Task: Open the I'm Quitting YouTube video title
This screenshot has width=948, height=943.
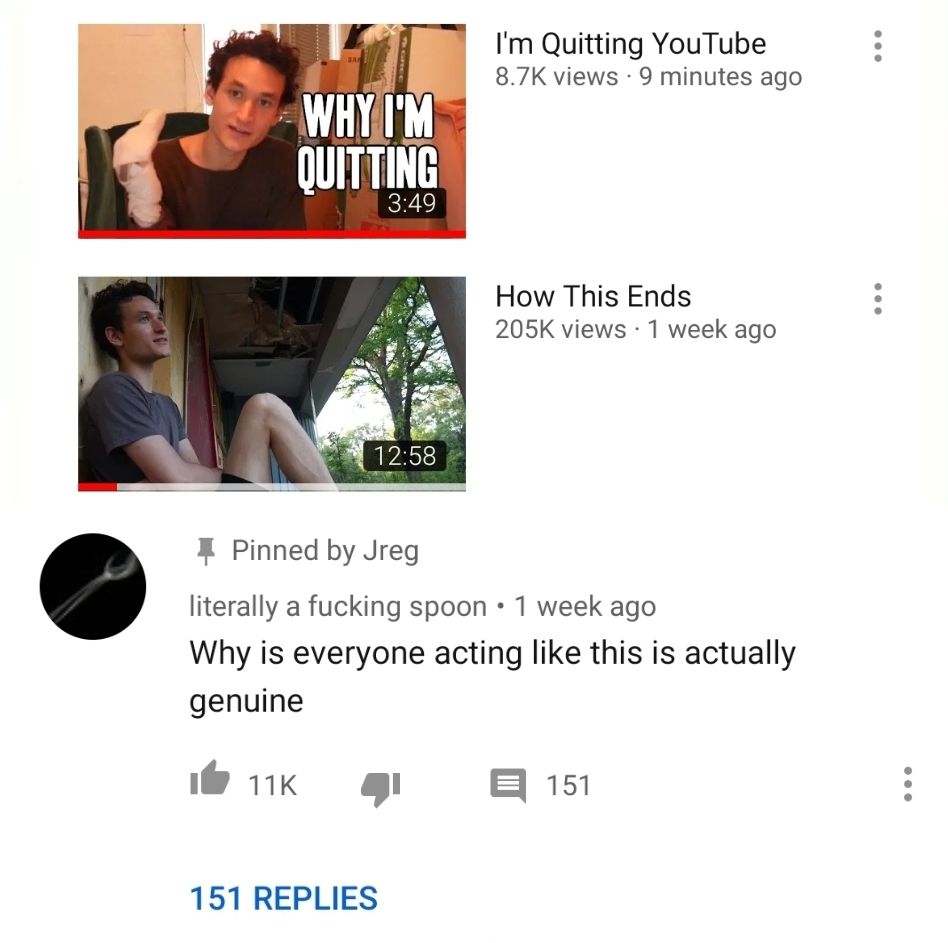Action: coord(631,44)
